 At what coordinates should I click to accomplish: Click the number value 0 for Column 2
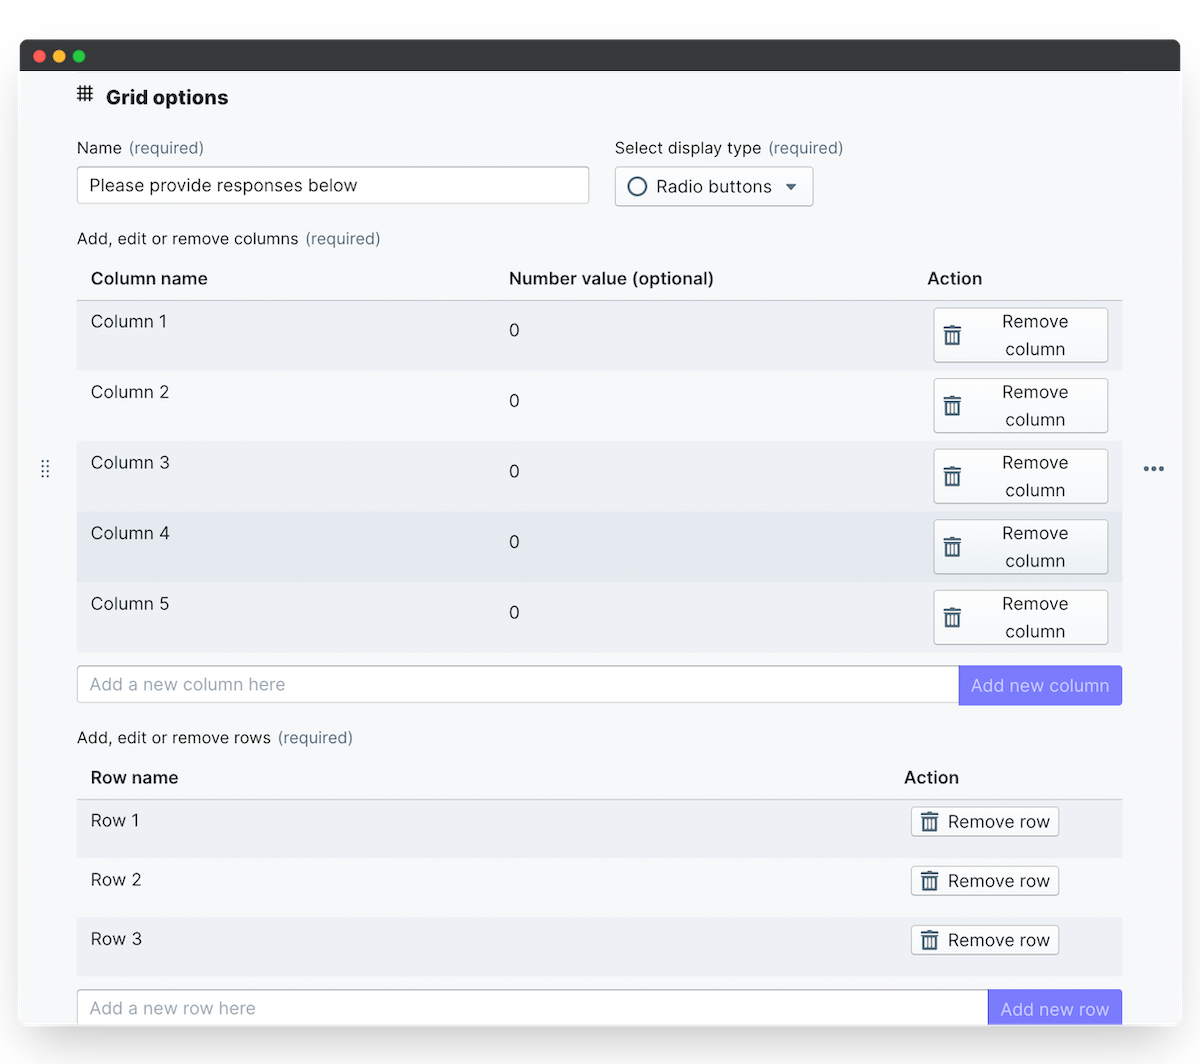[x=514, y=401]
